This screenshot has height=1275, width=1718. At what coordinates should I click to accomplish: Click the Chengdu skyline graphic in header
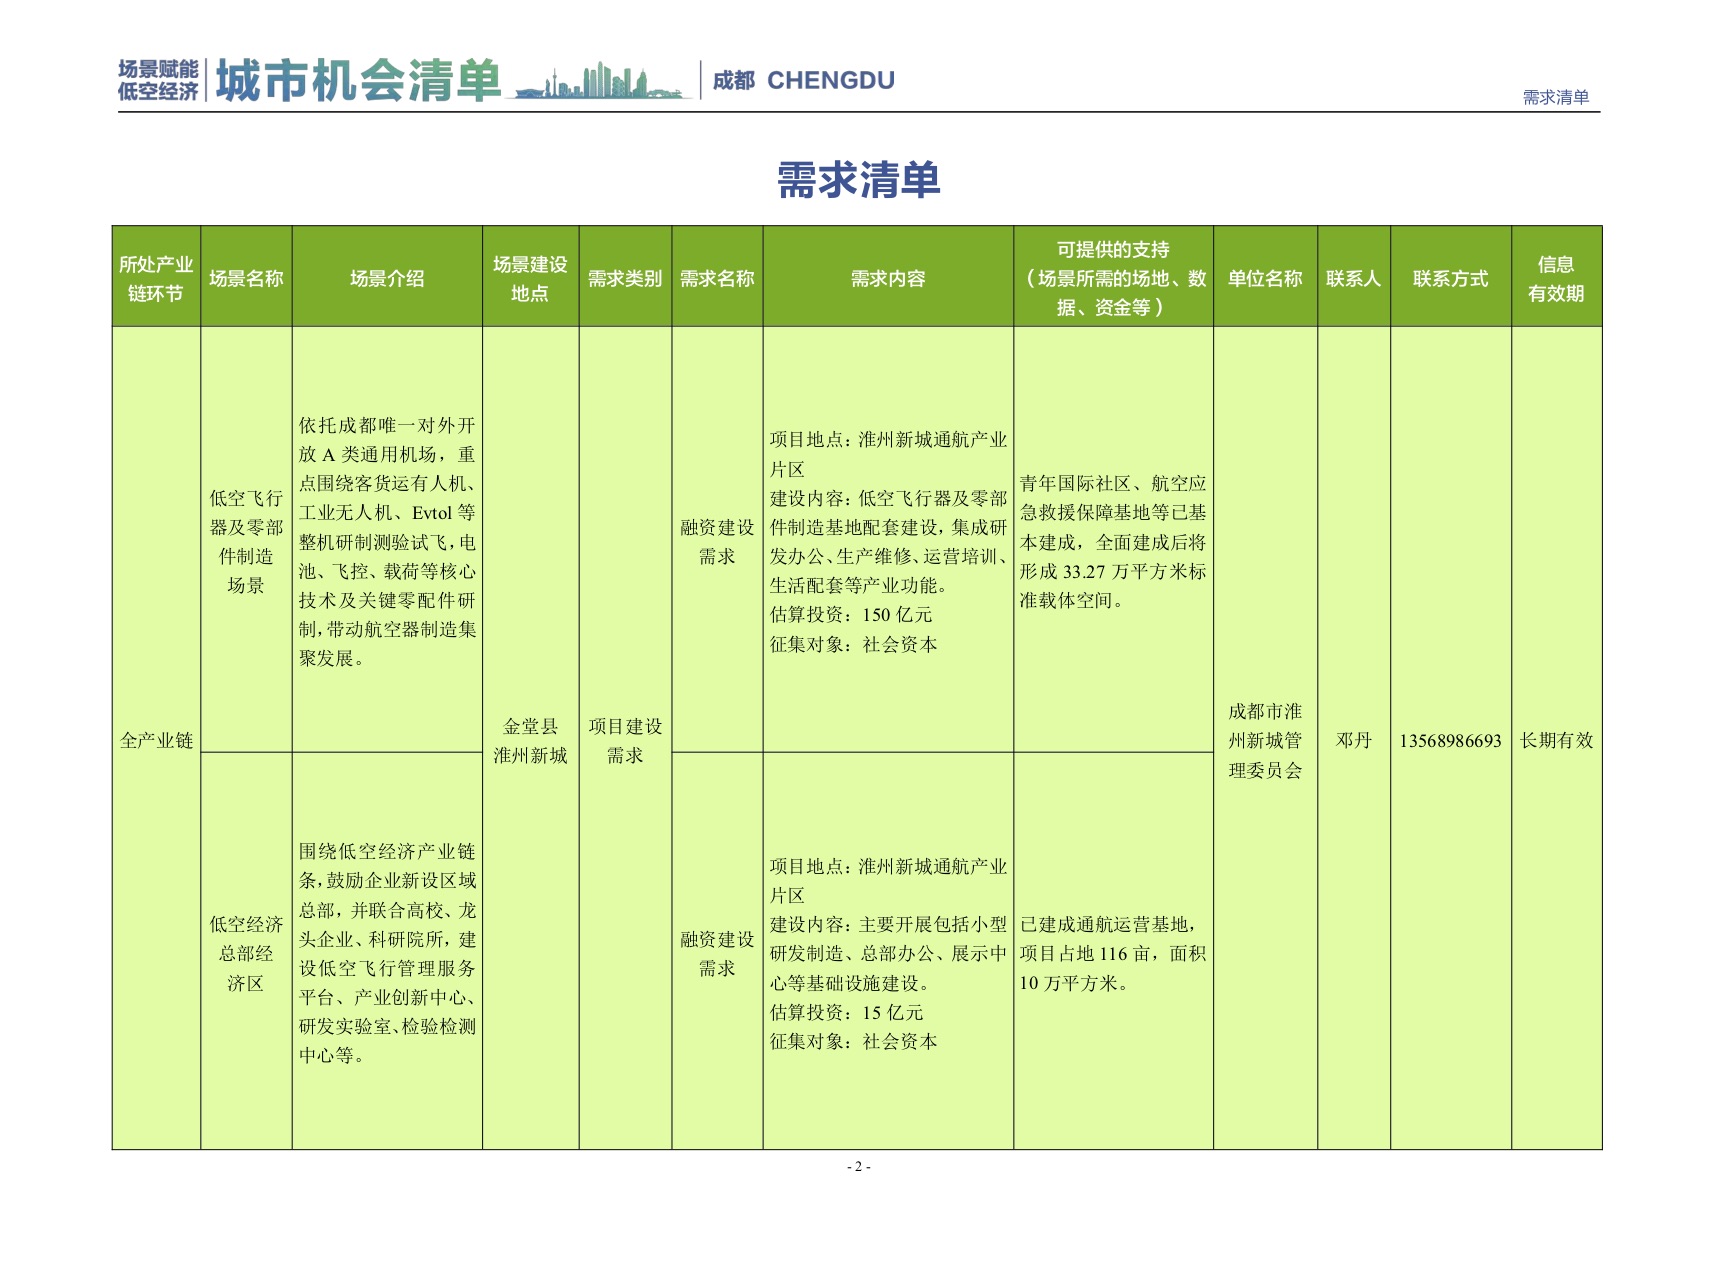click(600, 81)
